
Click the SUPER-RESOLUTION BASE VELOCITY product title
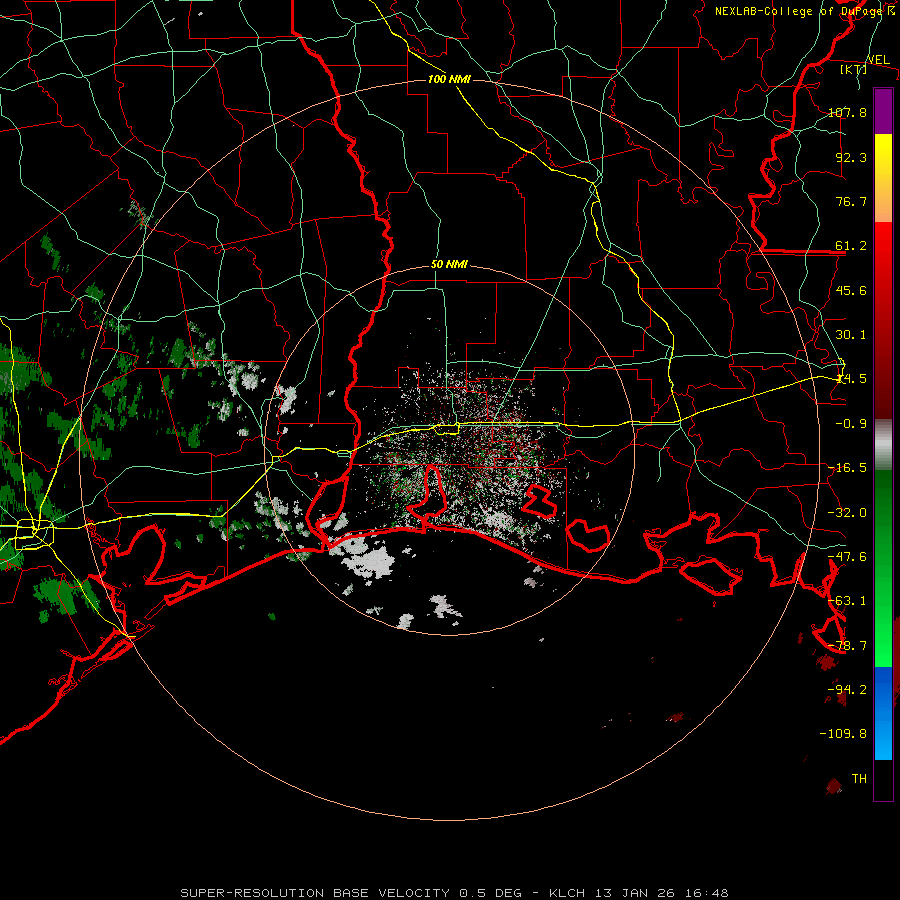[315, 893]
